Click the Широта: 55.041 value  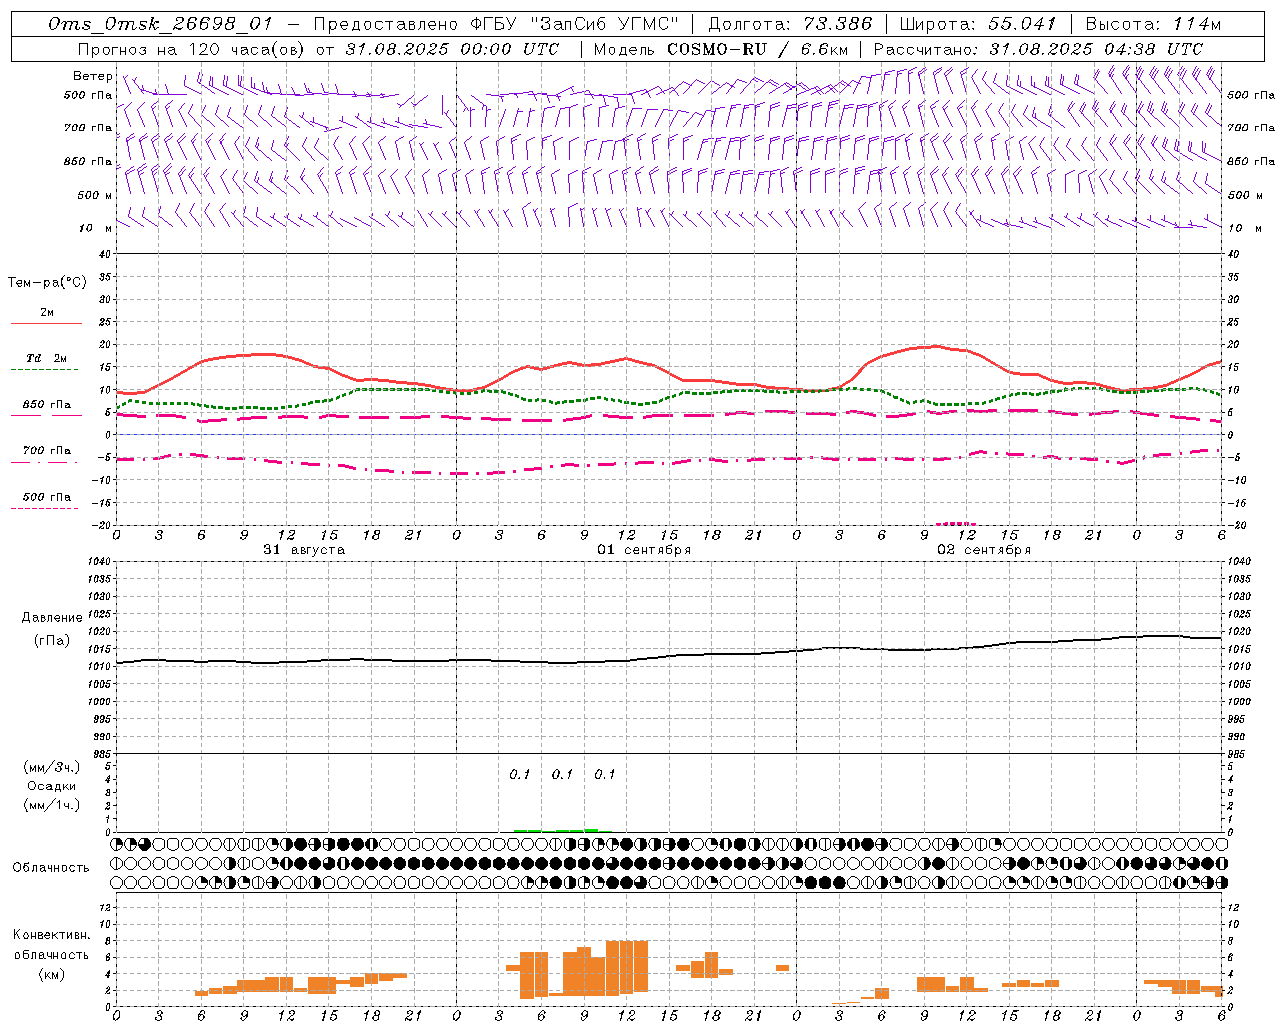(x=978, y=24)
